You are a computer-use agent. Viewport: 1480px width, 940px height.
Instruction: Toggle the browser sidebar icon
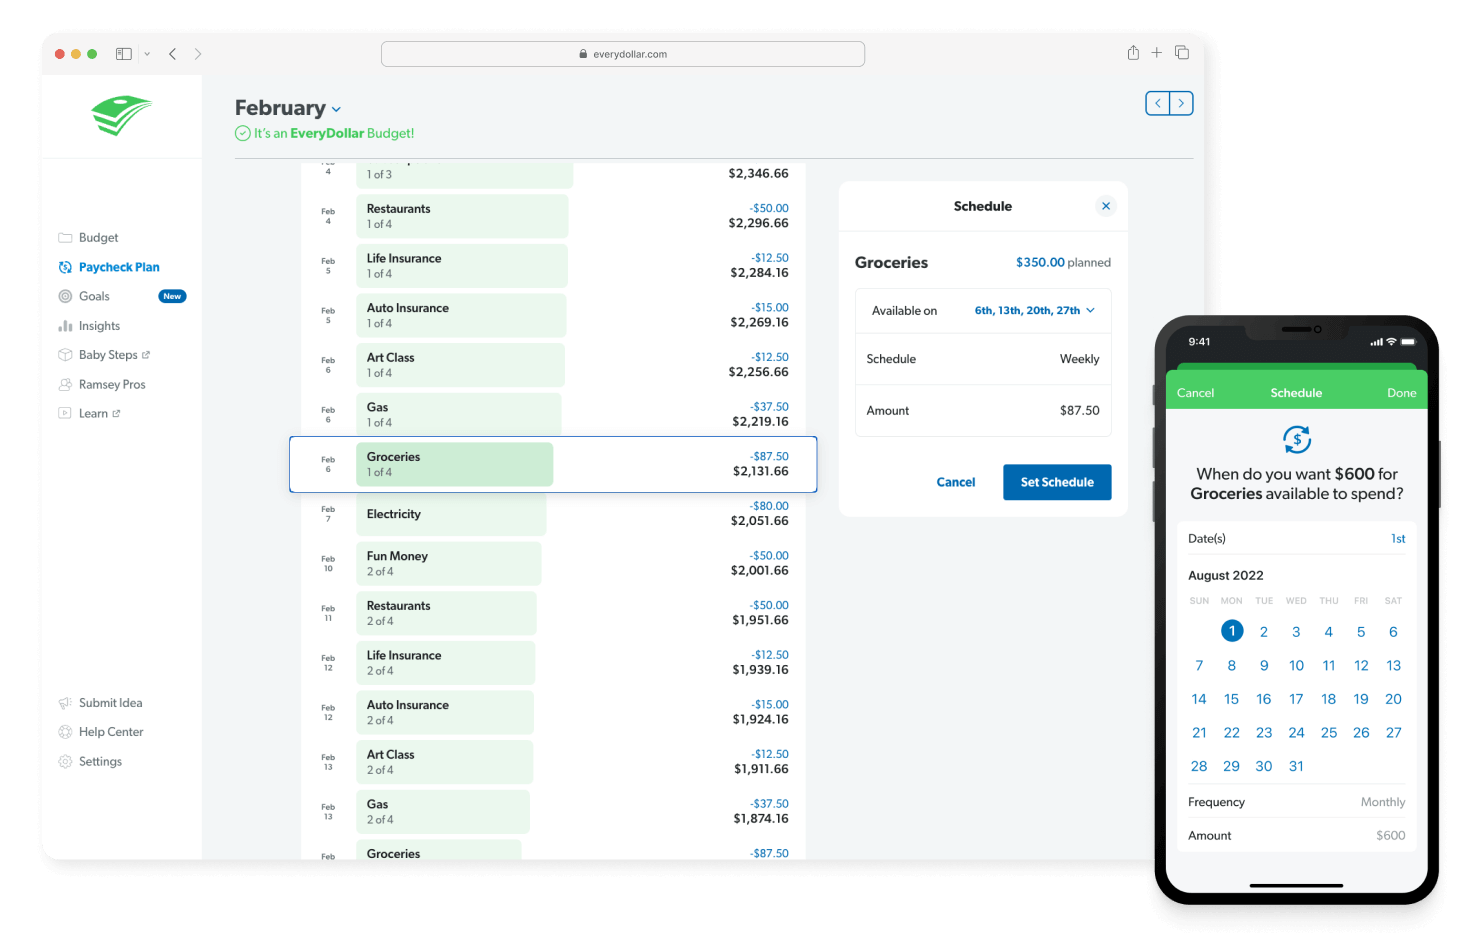point(124,54)
